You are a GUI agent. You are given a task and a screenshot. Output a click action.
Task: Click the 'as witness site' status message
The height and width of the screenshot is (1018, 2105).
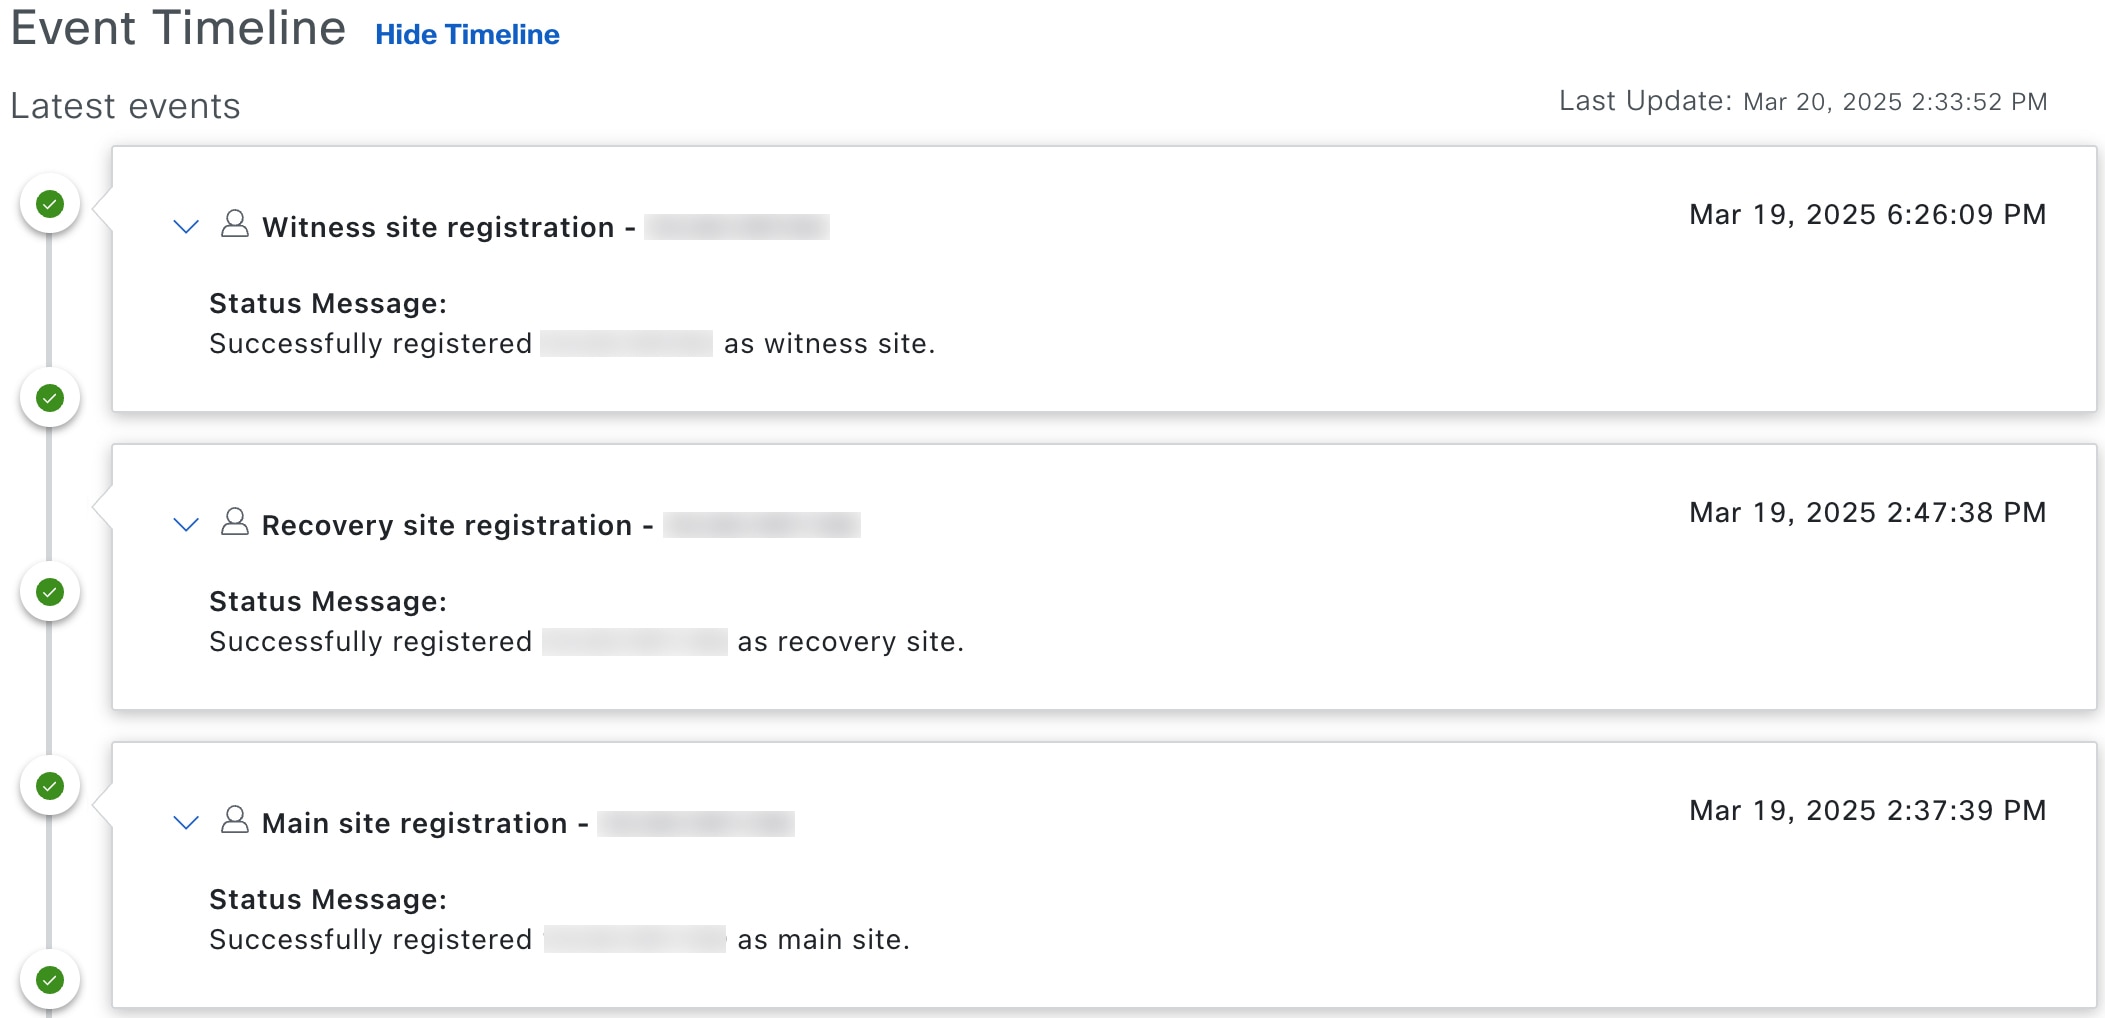click(571, 344)
